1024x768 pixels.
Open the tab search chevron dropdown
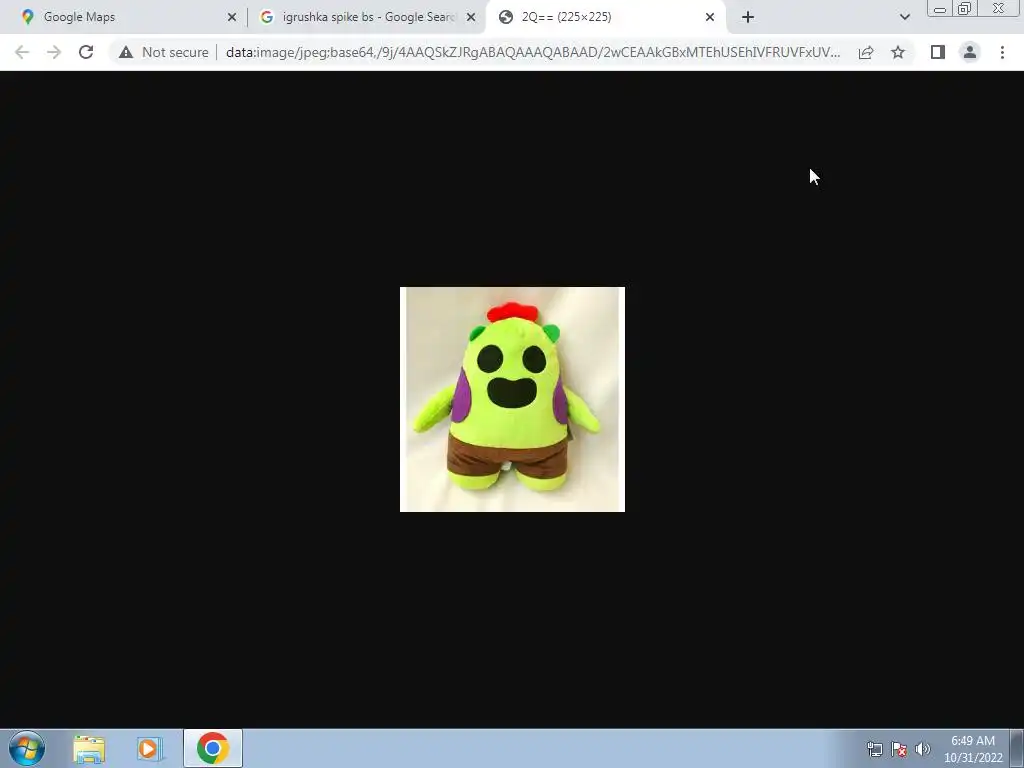(x=904, y=18)
